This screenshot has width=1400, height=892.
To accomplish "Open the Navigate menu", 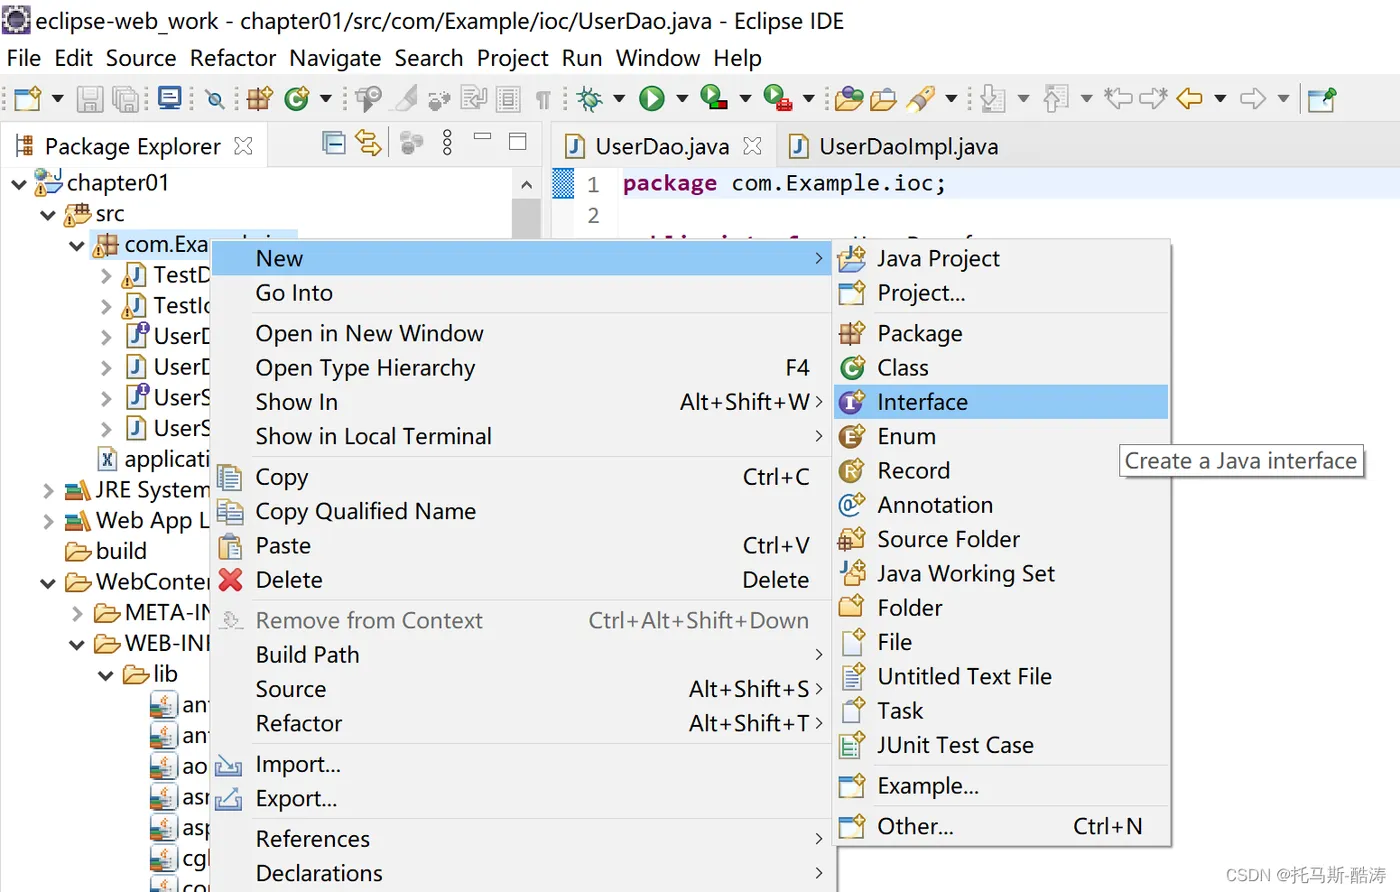I will coord(335,58).
